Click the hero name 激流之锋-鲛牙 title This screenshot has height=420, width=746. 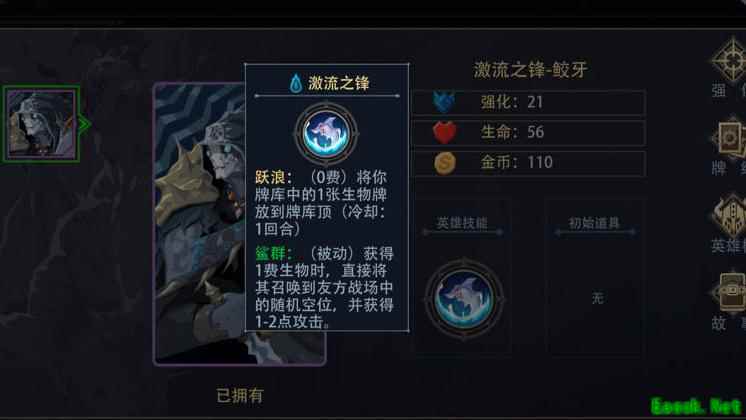[530, 70]
